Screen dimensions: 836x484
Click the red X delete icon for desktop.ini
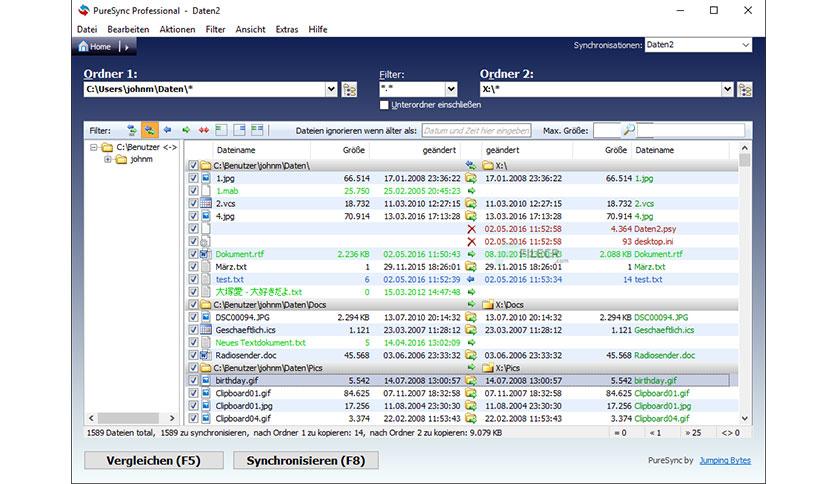(471, 241)
